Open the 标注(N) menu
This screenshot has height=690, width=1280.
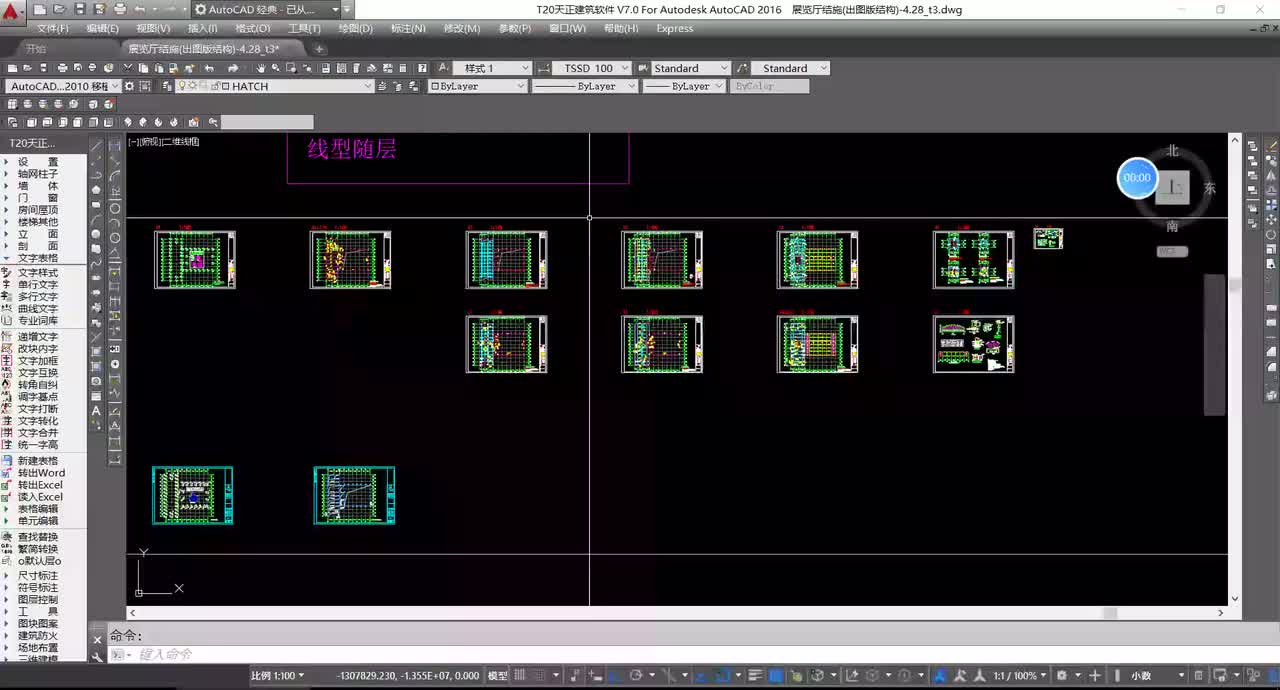pyautogui.click(x=408, y=28)
